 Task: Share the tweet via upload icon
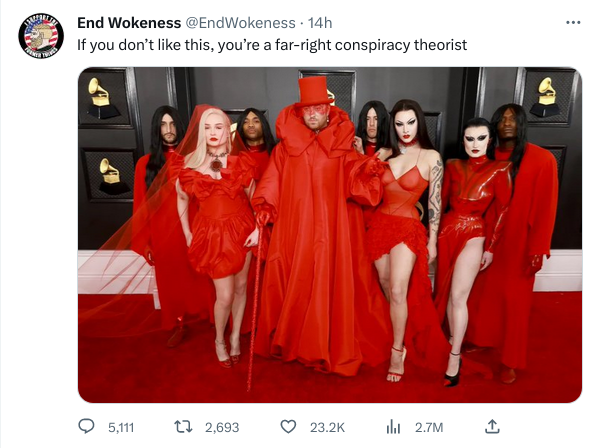pyautogui.click(x=492, y=426)
